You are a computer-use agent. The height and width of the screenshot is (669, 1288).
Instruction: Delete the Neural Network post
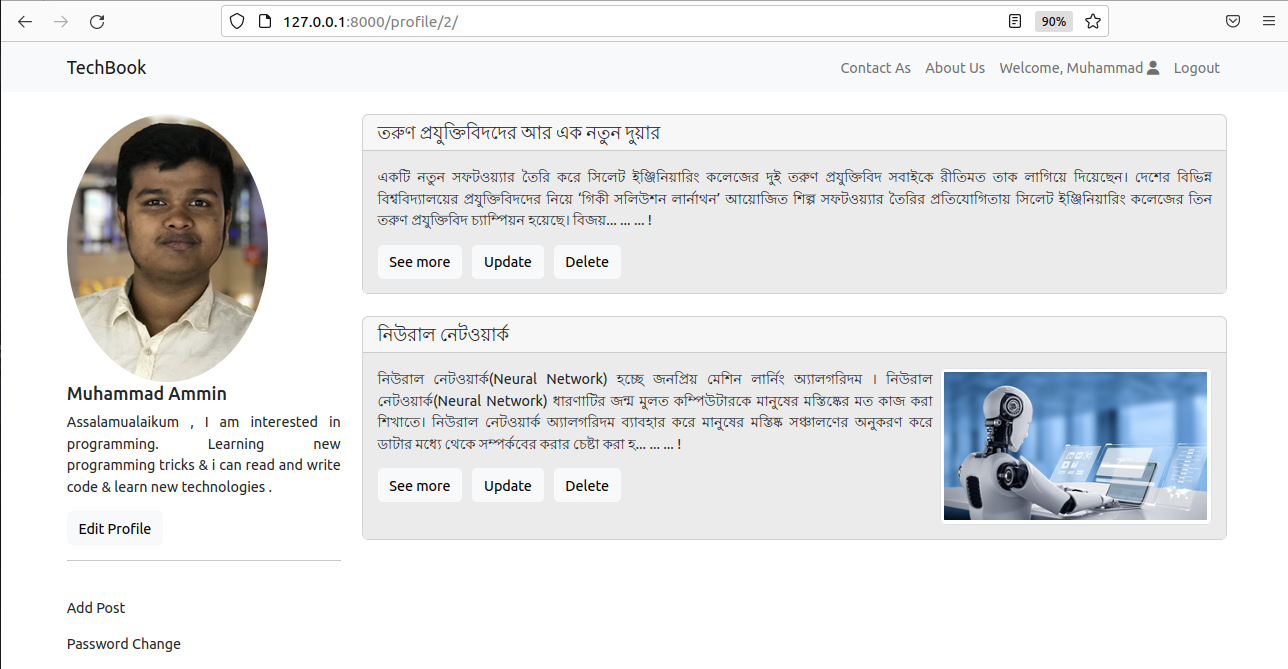[587, 485]
